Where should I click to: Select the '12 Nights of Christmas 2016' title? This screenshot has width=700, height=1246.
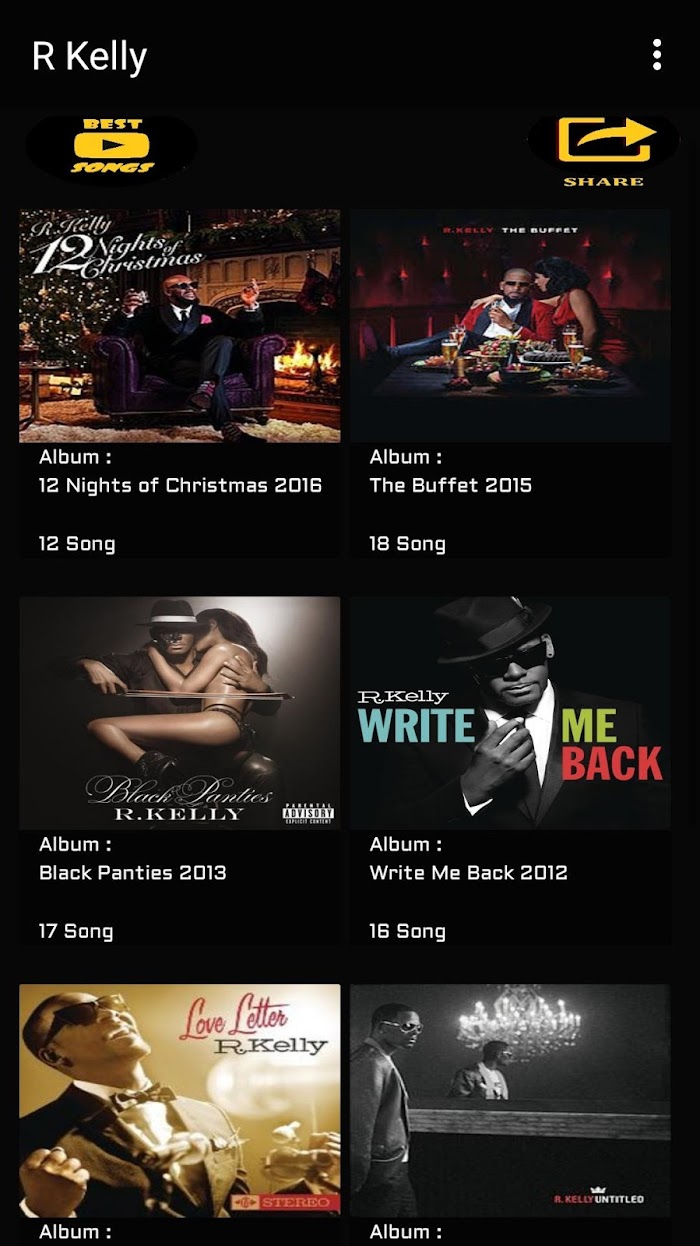point(180,486)
